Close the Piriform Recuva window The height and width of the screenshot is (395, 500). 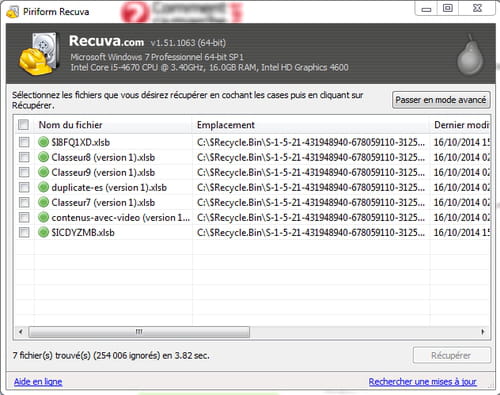[x=477, y=8]
